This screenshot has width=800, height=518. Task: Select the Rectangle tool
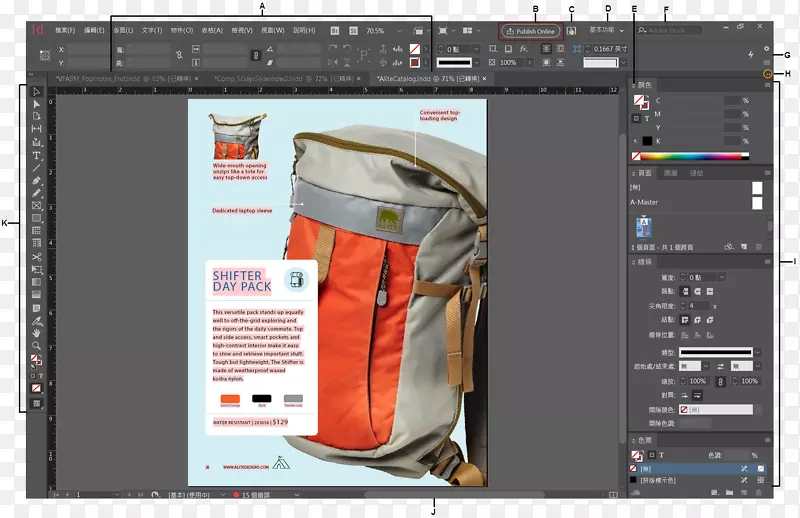(36, 218)
